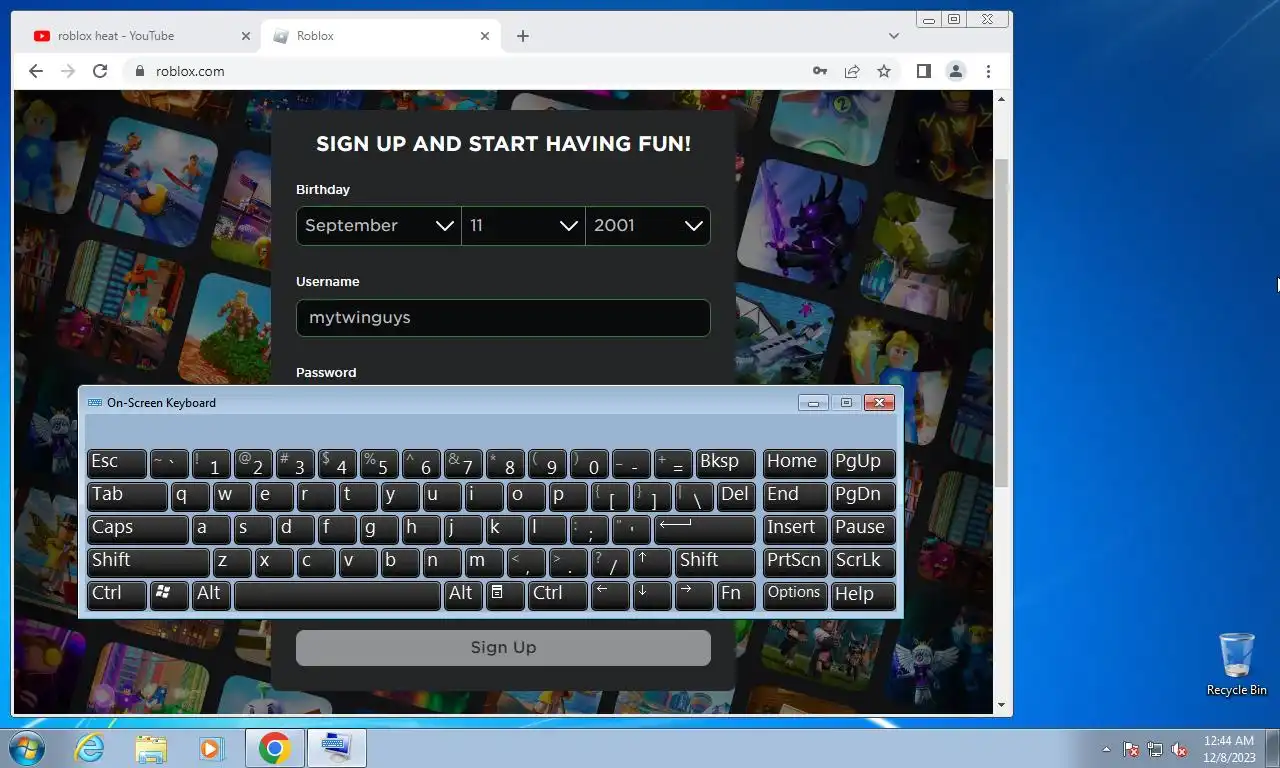Screen dimensions: 1280x768
Task: Close the Roblox tab
Action: pyautogui.click(x=485, y=36)
